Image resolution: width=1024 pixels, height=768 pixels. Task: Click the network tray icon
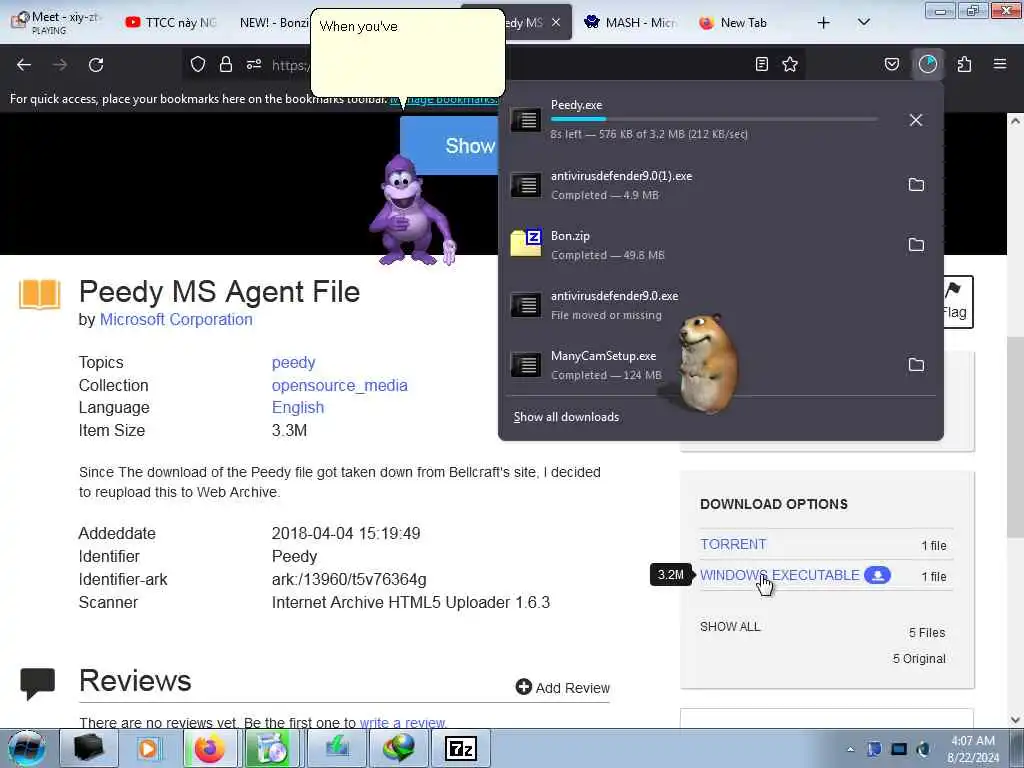pos(899,749)
